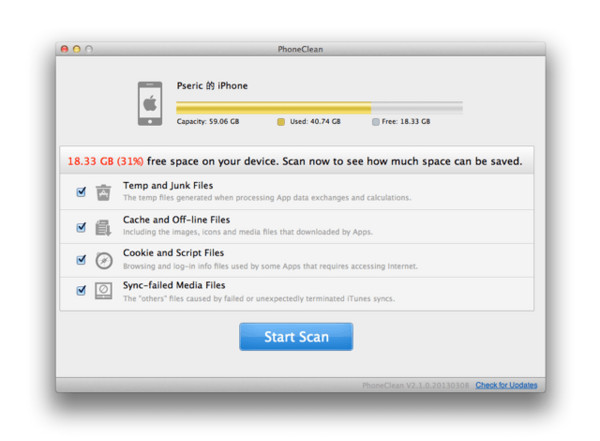Click the compass Cookie and Script icon
This screenshot has height=441, width=600.
(104, 261)
